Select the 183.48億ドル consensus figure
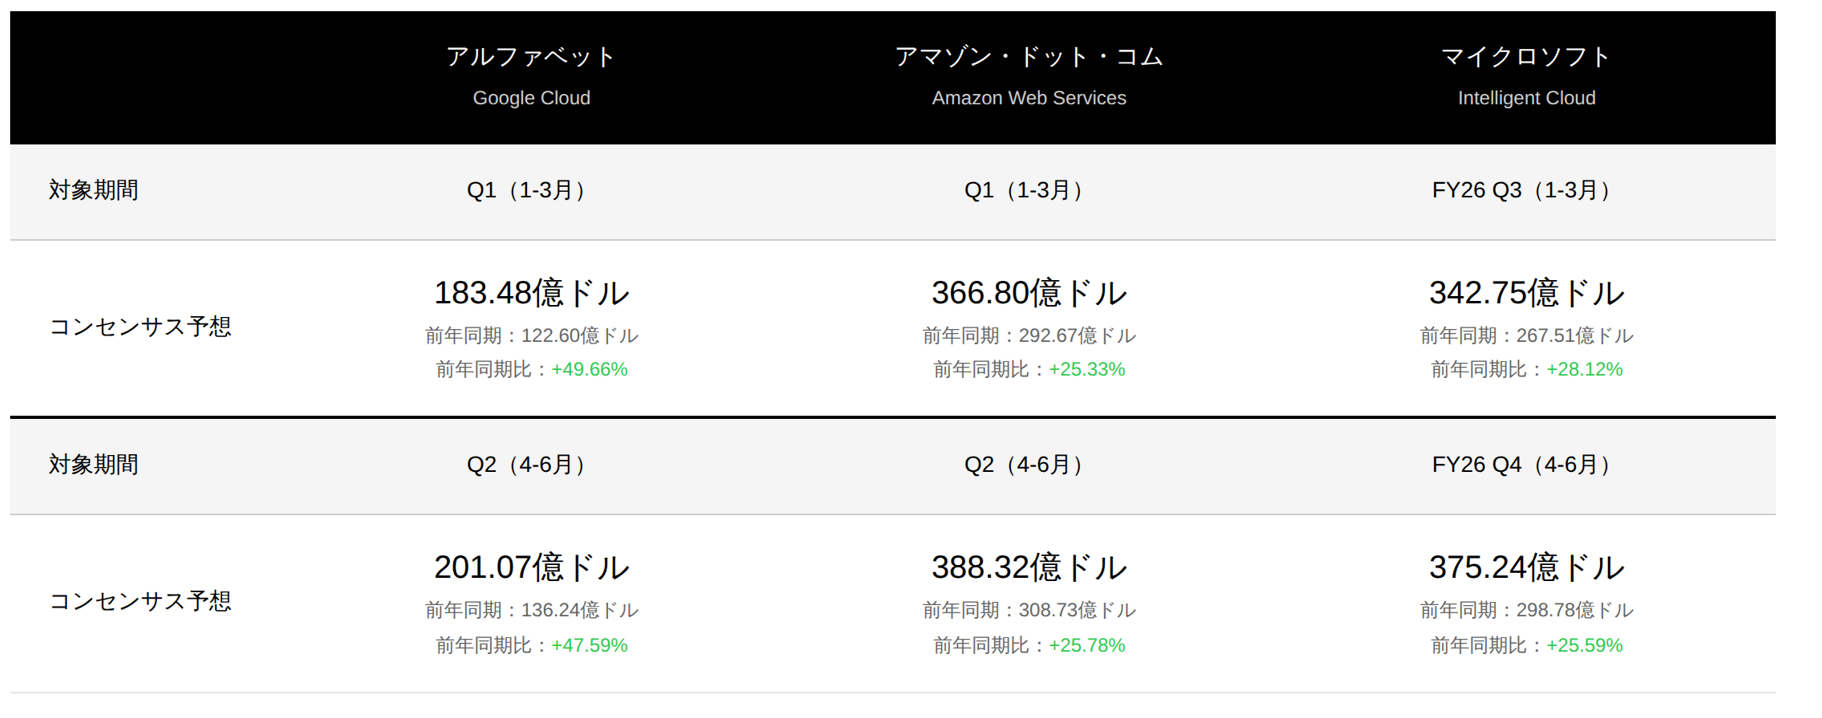This screenshot has width=1822, height=718. pyautogui.click(x=531, y=293)
